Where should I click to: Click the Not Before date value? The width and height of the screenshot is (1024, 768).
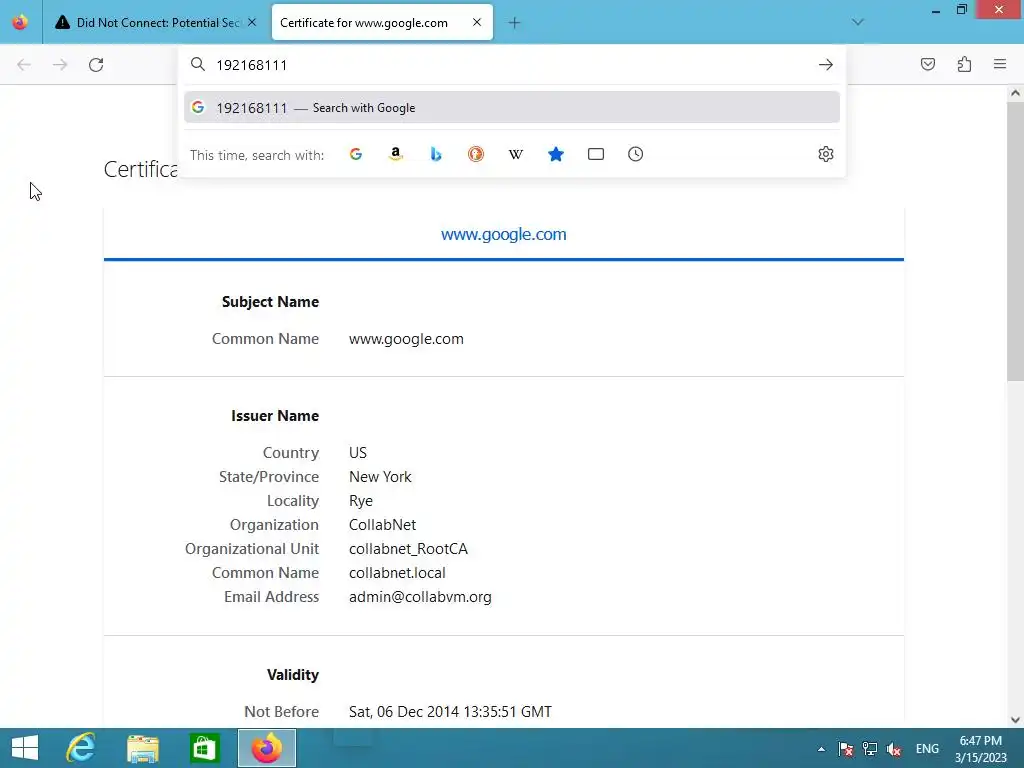coord(450,712)
